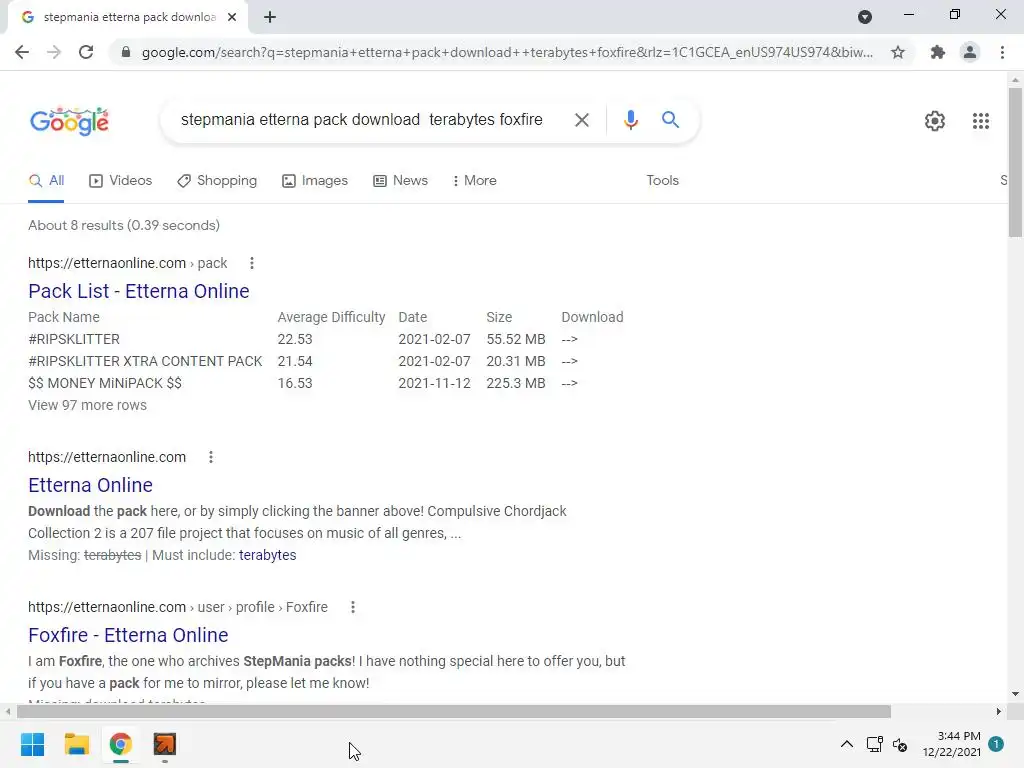Click #RIPSKLITTER XTRA CONTENT PACK row

point(145,362)
